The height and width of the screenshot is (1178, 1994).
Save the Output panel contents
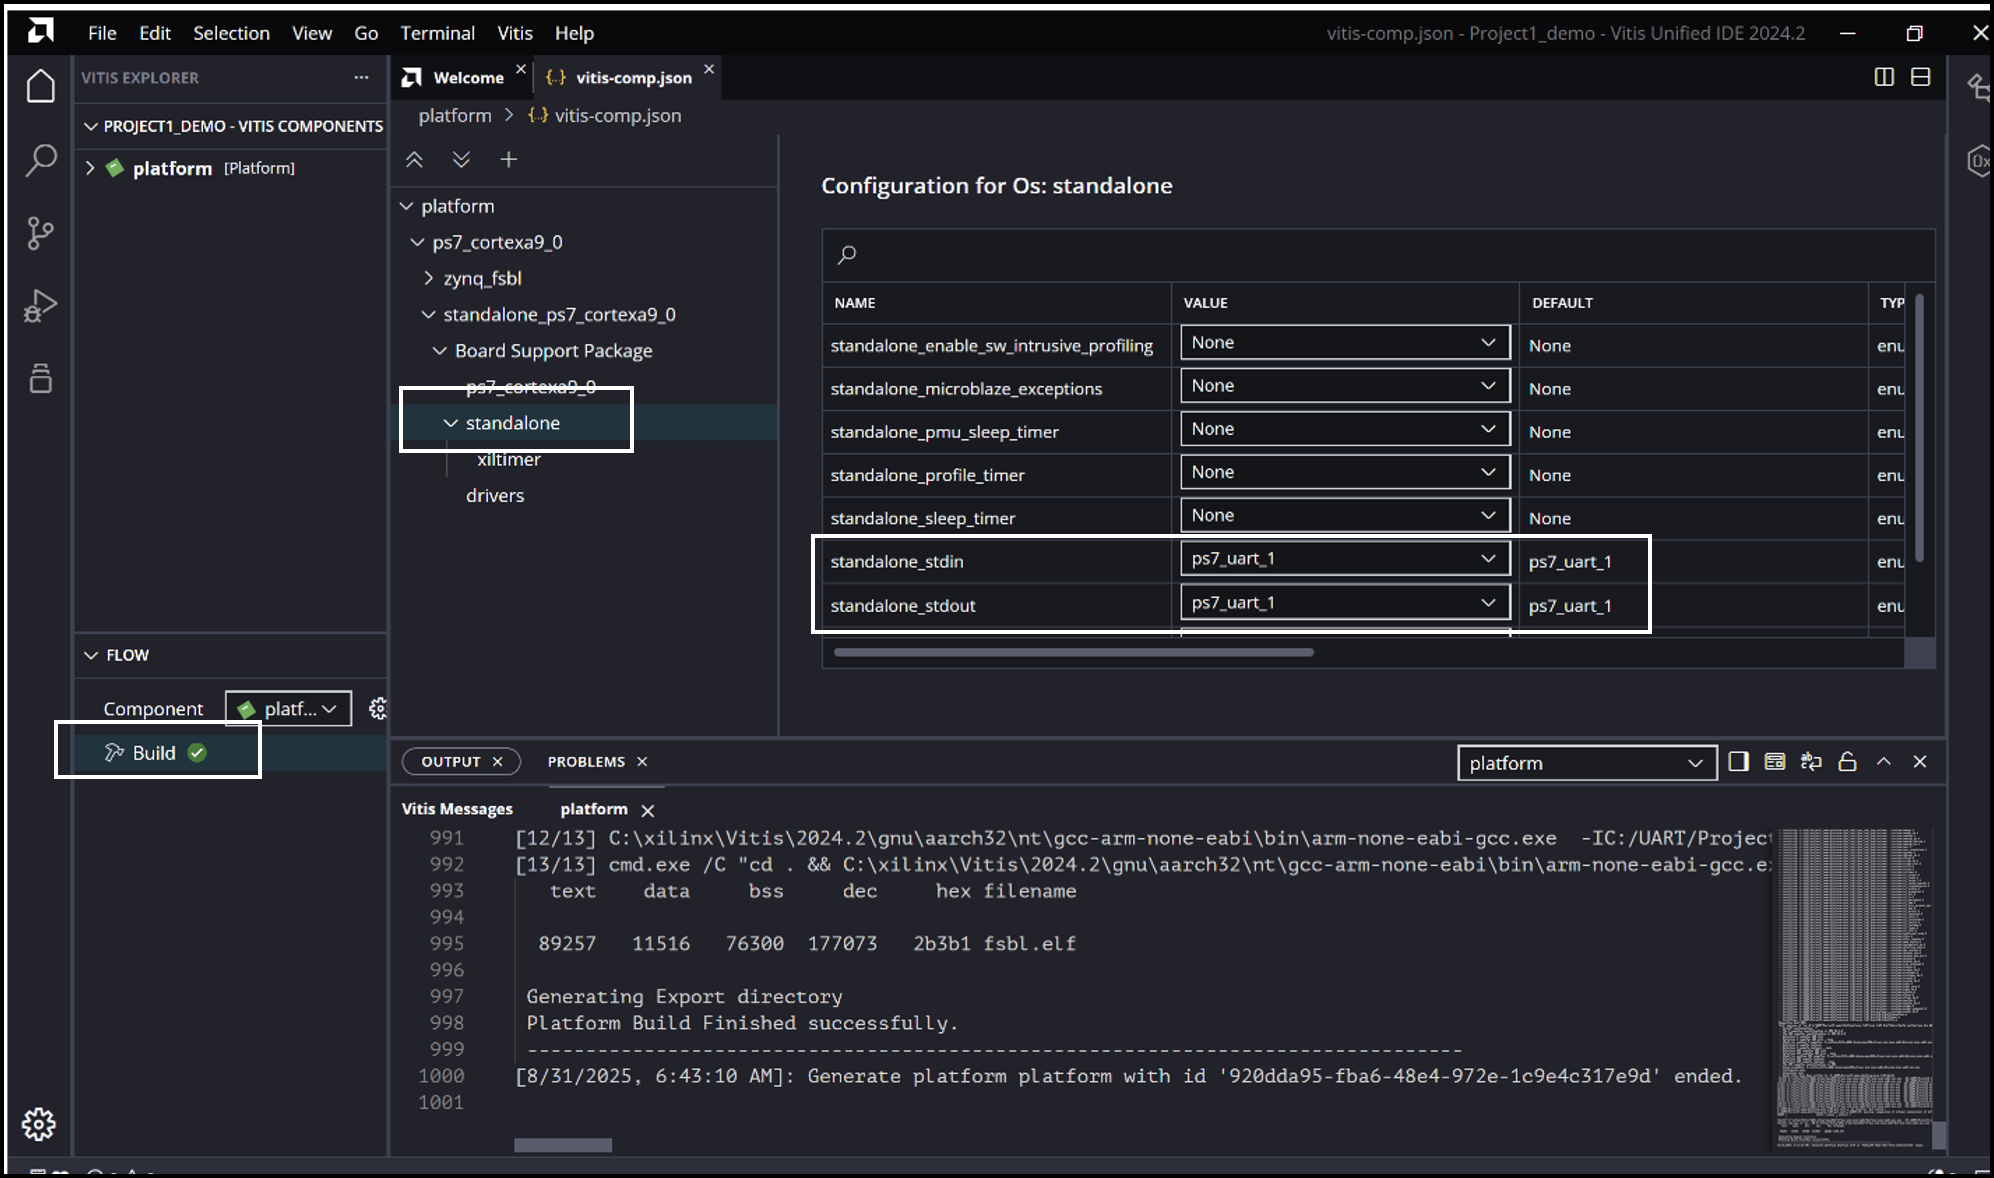(1775, 761)
